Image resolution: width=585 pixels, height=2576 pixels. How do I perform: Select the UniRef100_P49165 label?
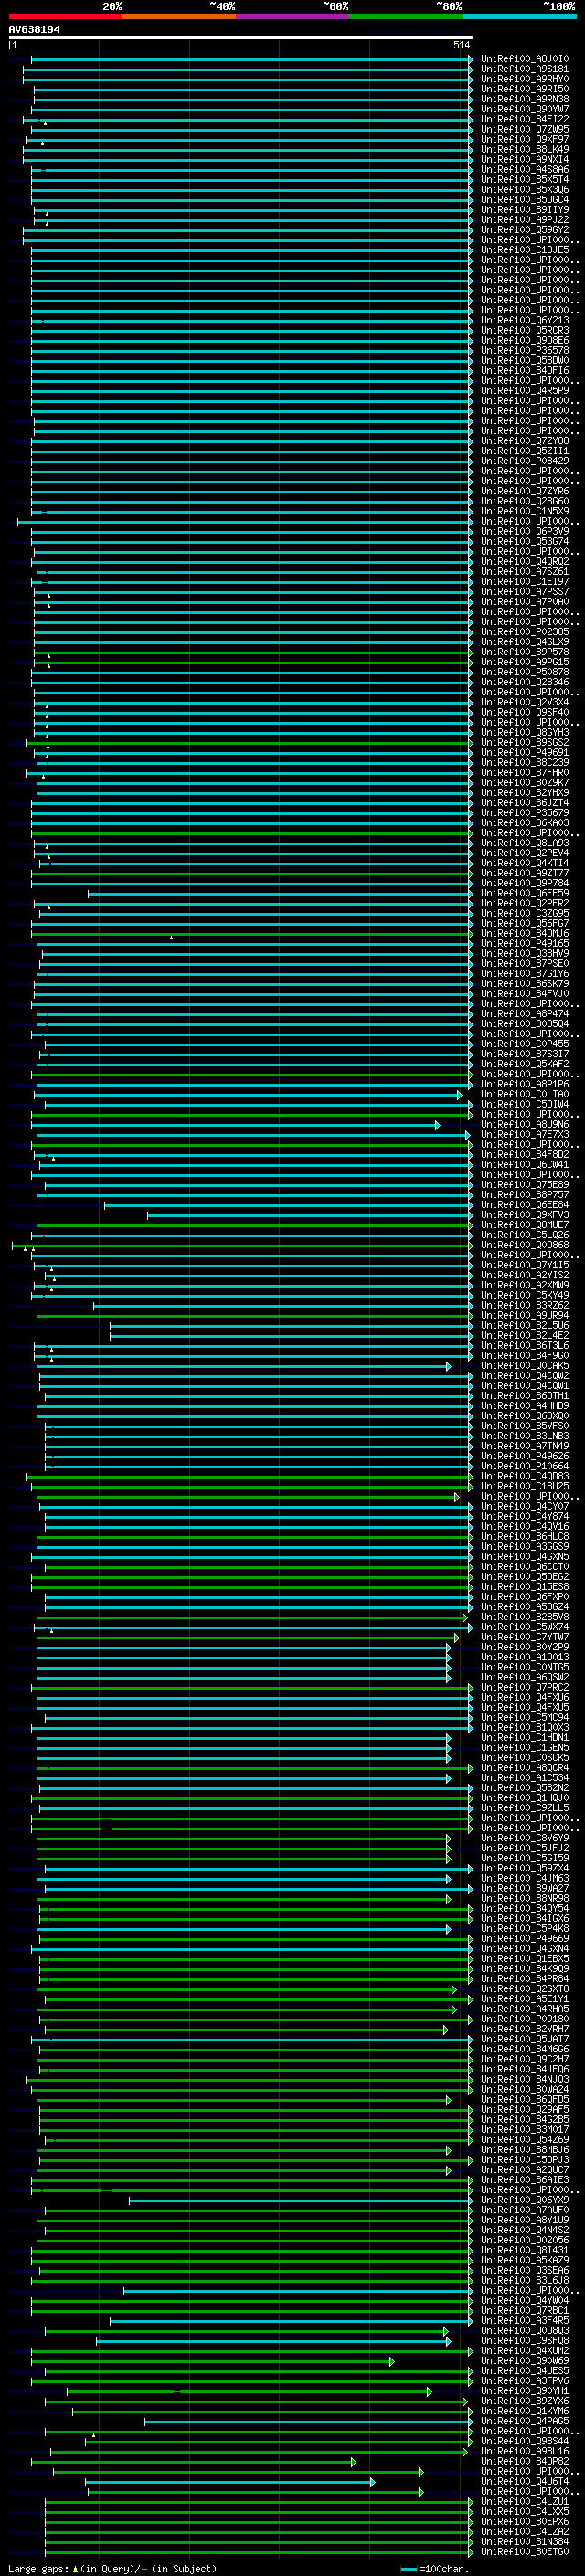pos(525,943)
